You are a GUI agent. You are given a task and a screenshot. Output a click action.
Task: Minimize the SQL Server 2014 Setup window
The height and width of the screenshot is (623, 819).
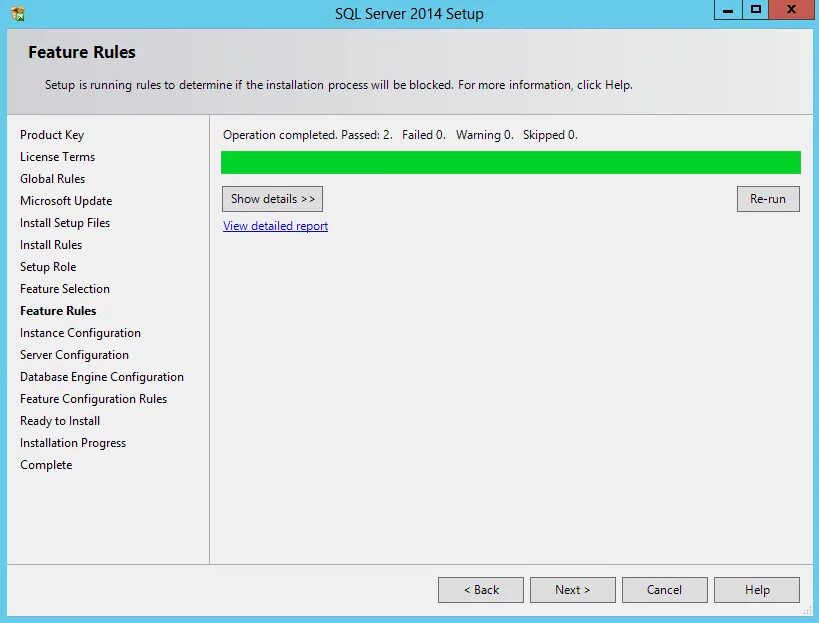point(728,10)
